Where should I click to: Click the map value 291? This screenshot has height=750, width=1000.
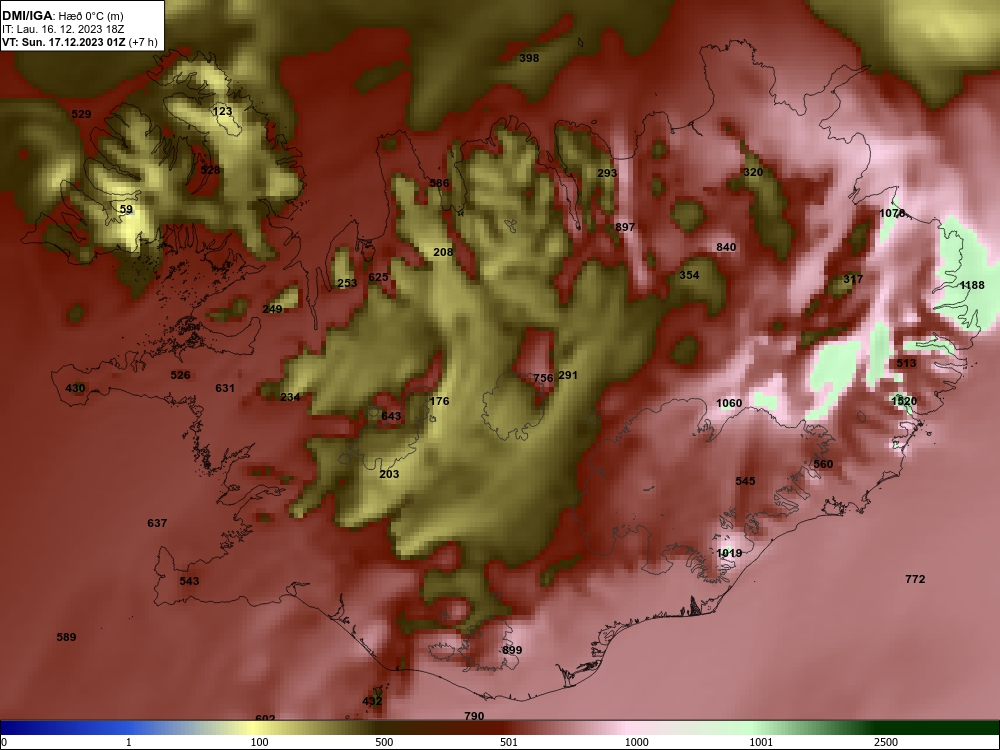click(x=568, y=375)
